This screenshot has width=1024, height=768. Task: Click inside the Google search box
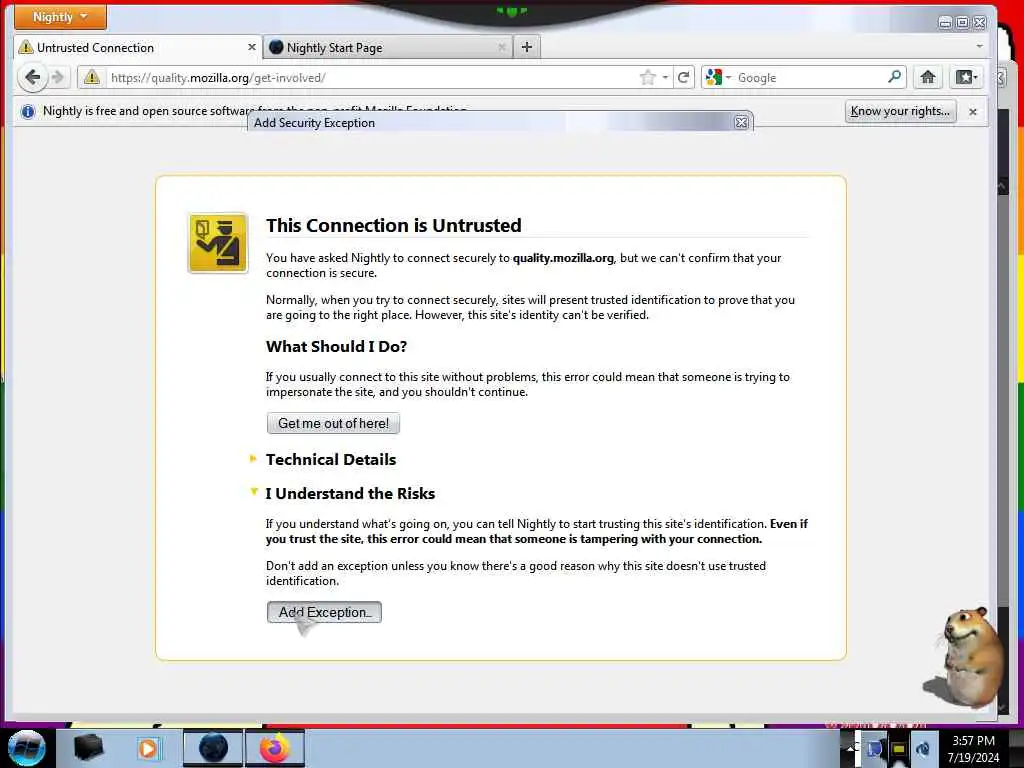coord(810,78)
